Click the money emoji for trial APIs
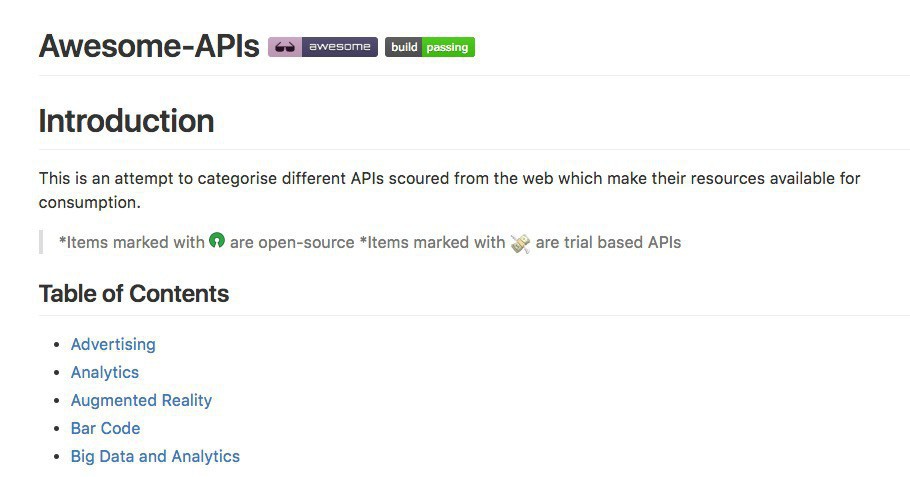 [x=520, y=242]
